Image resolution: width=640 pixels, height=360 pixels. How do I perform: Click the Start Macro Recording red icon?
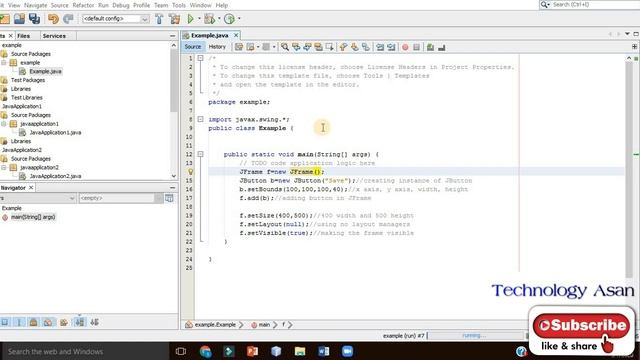point(405,47)
